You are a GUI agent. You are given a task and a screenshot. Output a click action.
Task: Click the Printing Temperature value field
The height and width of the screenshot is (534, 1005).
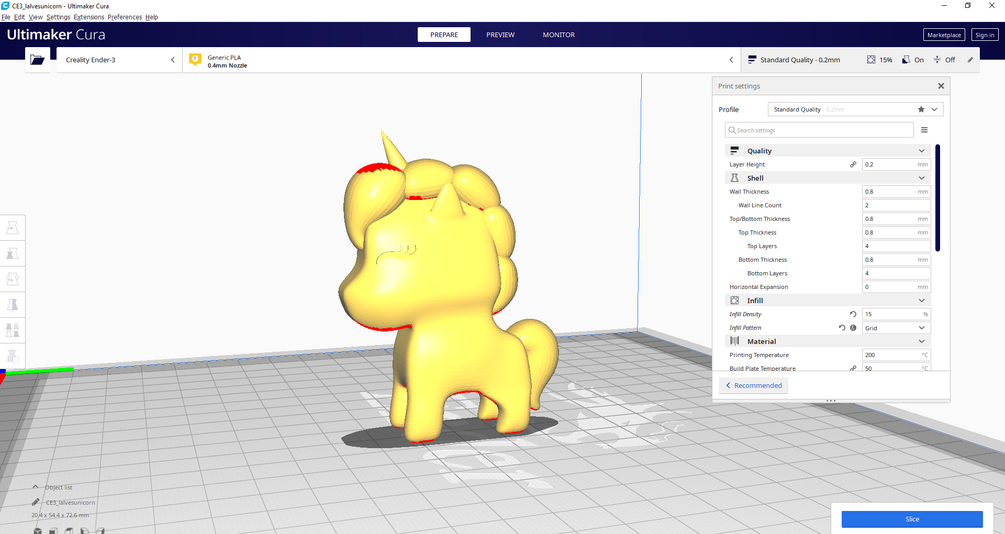pyautogui.click(x=896, y=355)
